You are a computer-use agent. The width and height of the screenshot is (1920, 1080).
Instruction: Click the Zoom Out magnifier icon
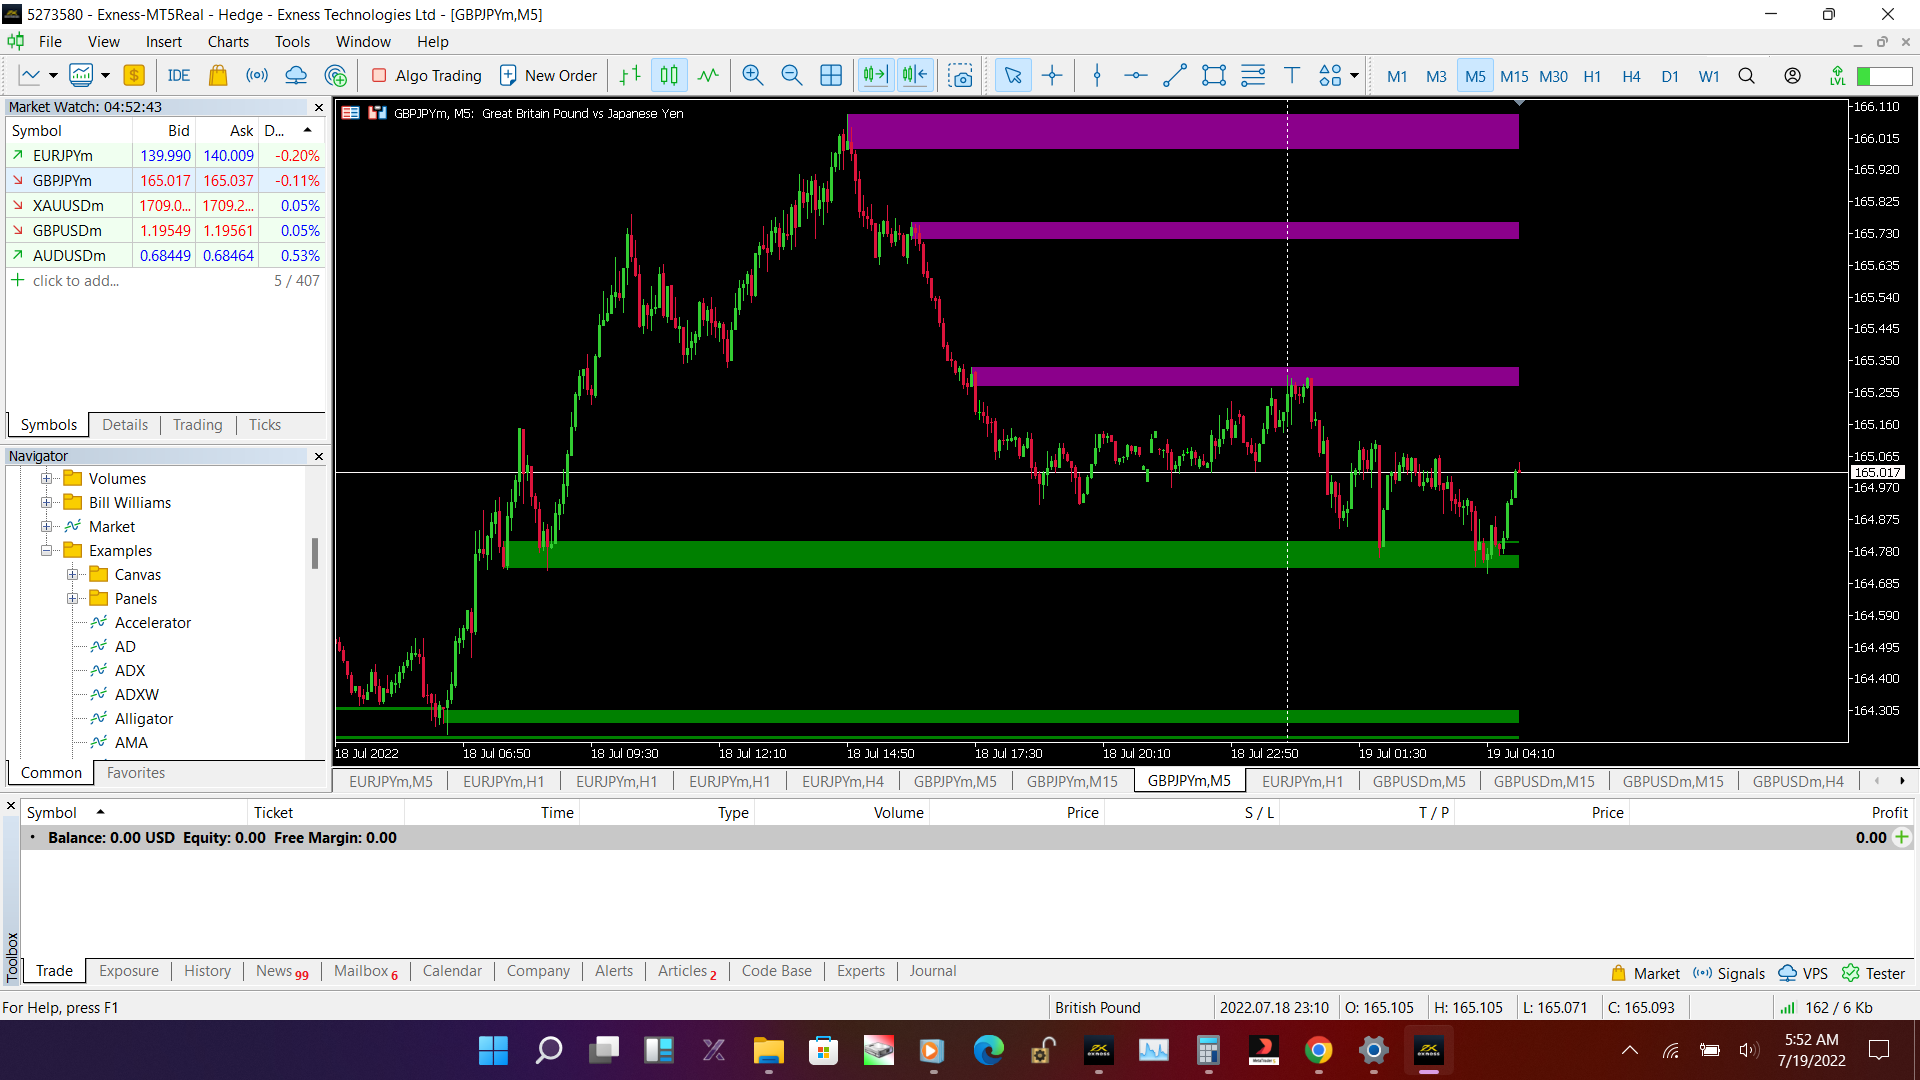[x=791, y=76]
